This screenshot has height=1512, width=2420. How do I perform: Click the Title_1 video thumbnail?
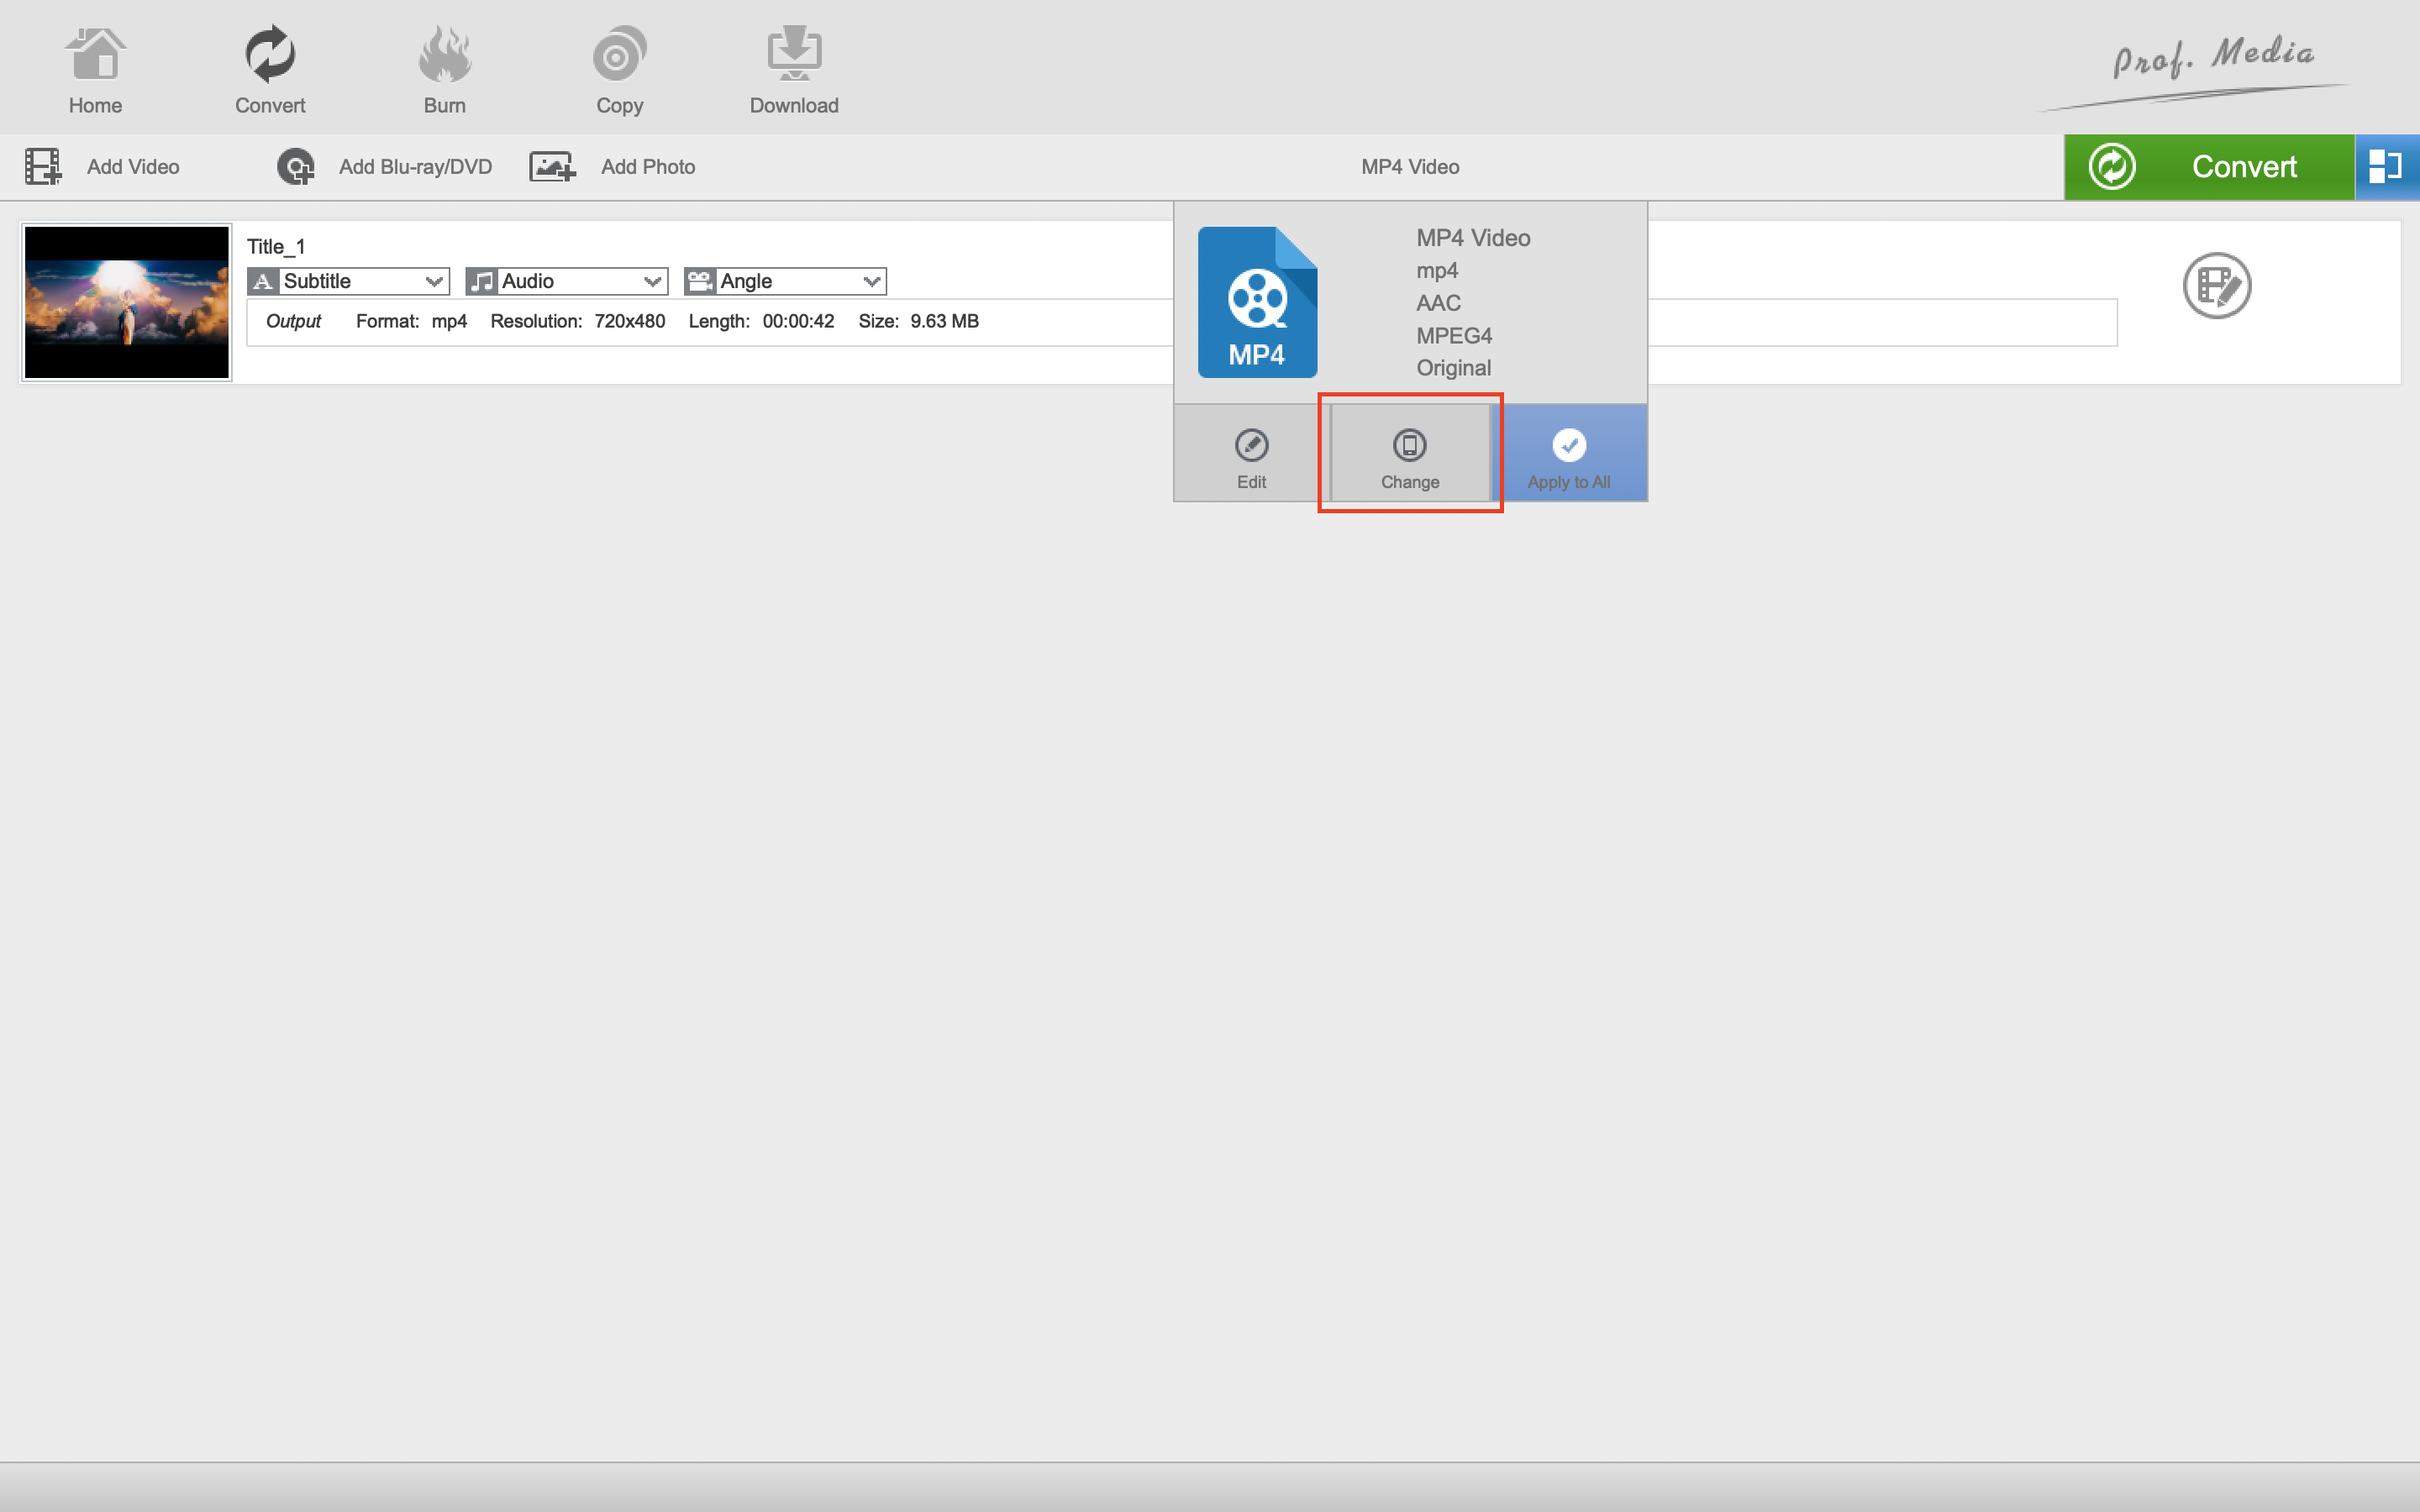tap(127, 302)
